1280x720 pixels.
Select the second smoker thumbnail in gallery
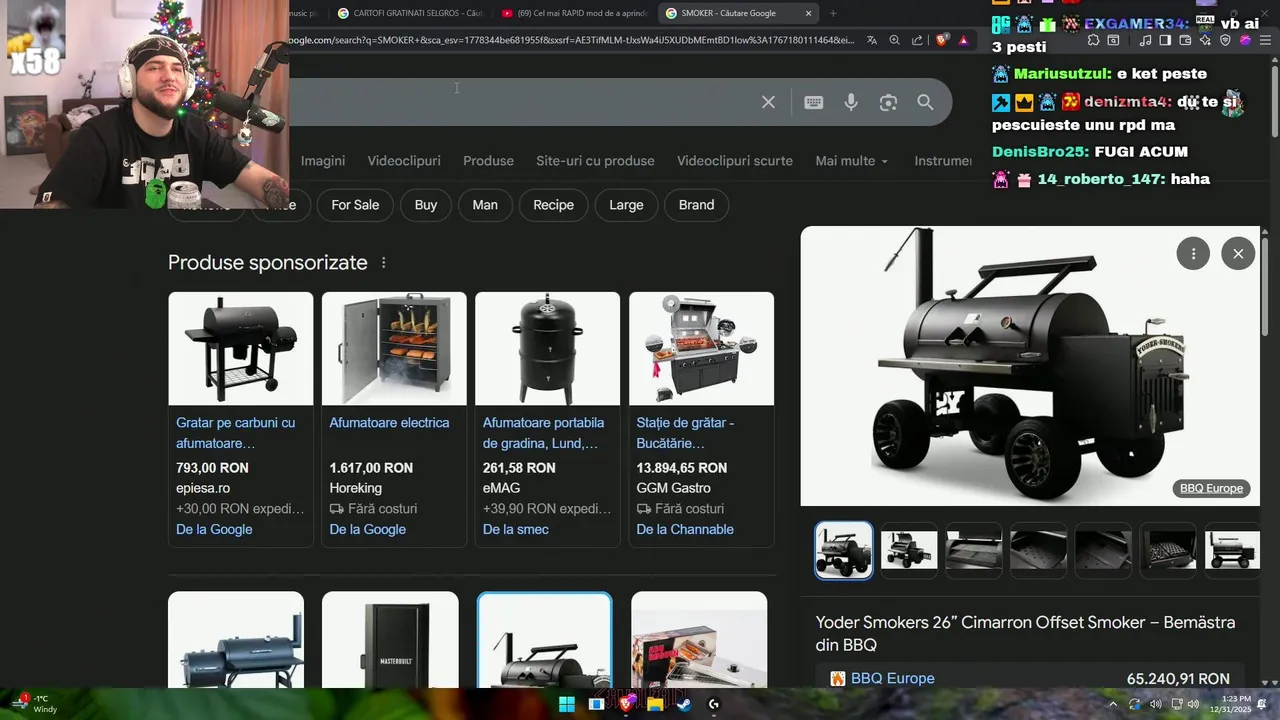click(909, 550)
